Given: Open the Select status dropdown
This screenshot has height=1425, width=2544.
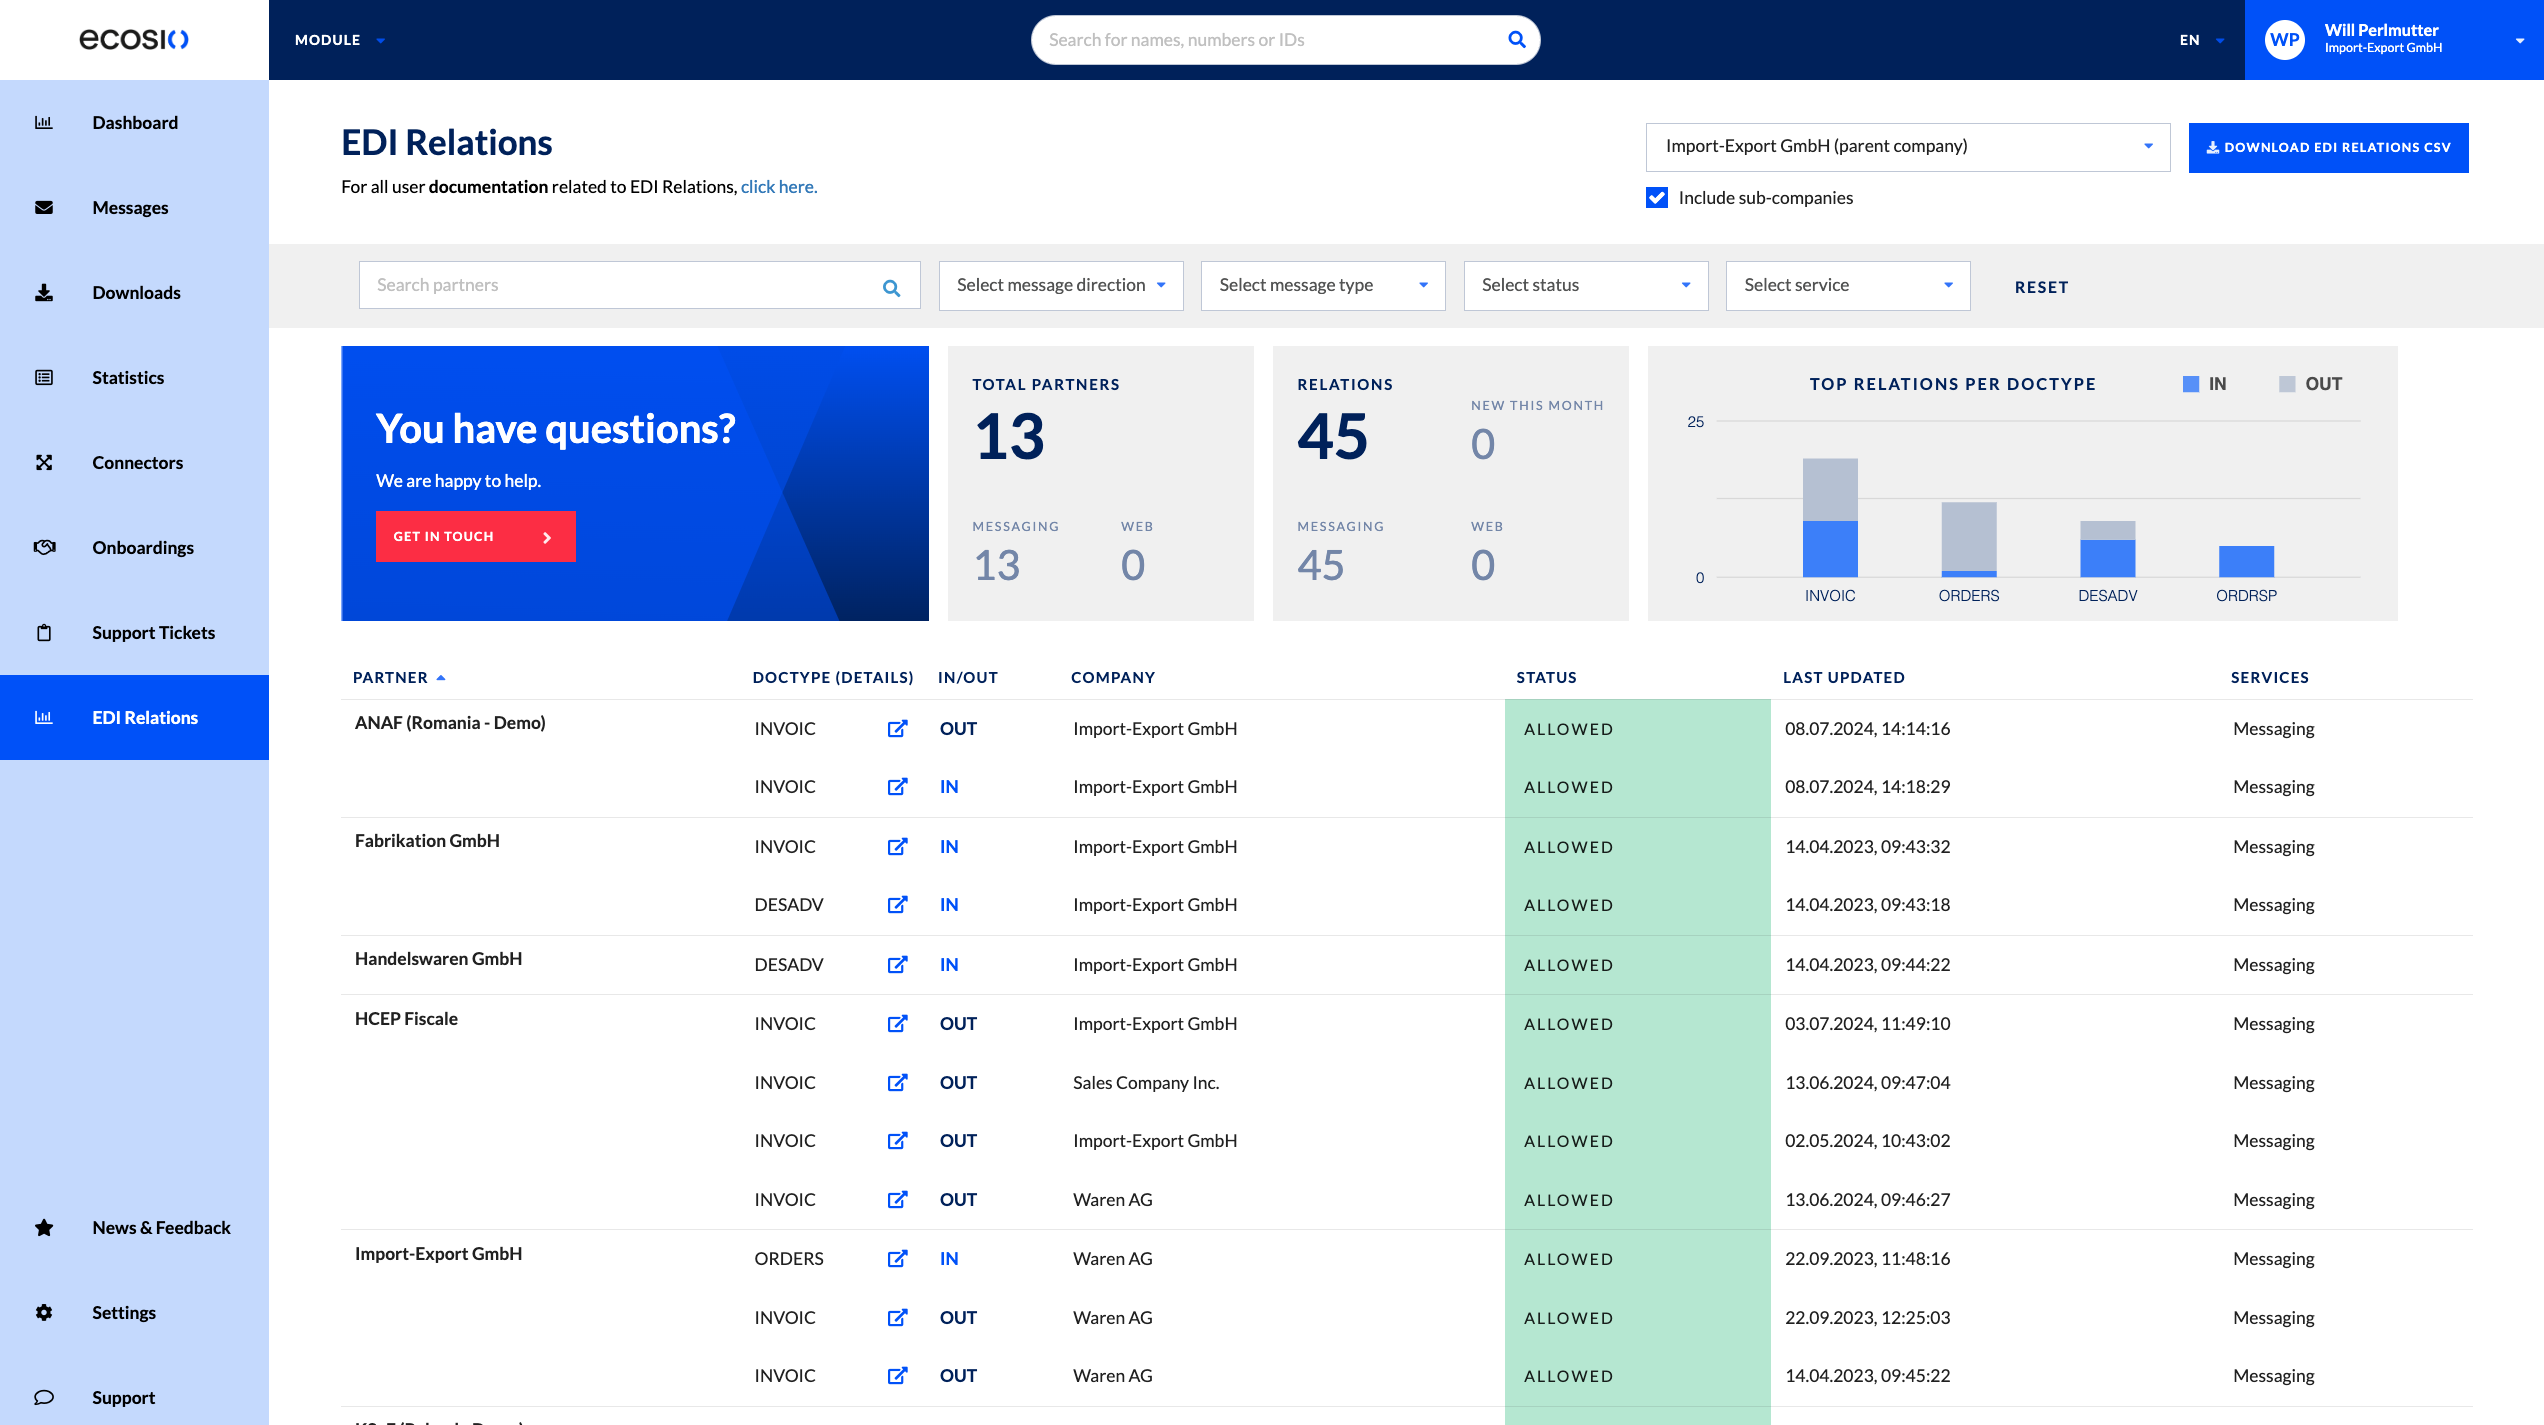Looking at the screenshot, I should [x=1586, y=286].
